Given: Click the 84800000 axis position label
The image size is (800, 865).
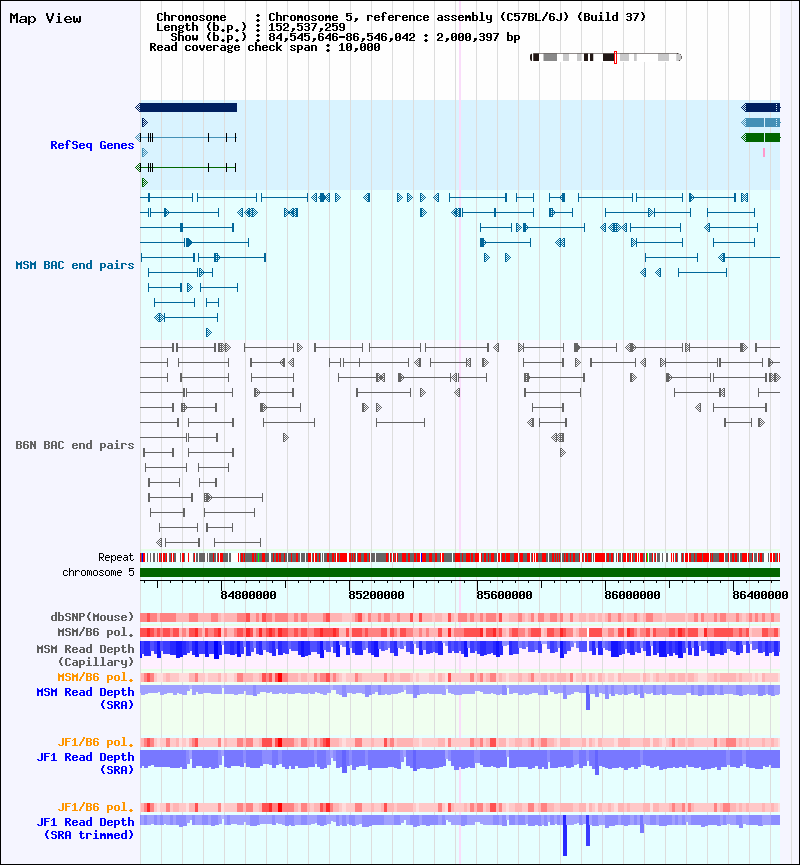Looking at the screenshot, I should 248,595.
